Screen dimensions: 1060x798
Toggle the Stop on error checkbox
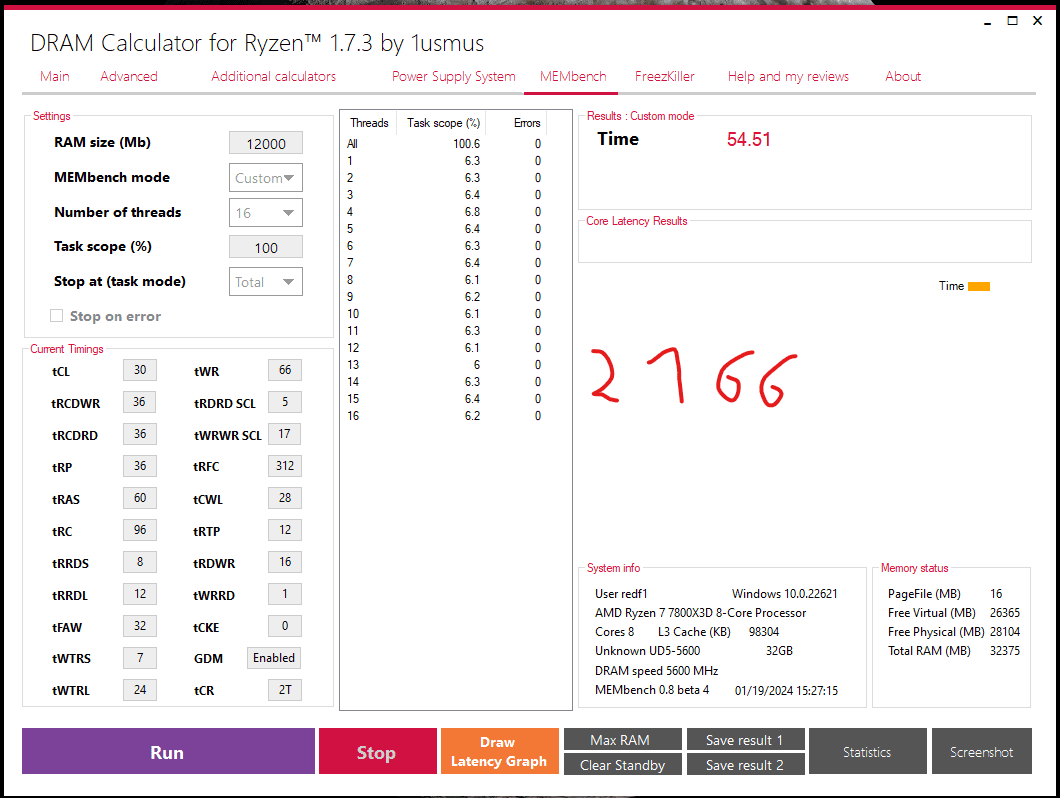coord(57,316)
